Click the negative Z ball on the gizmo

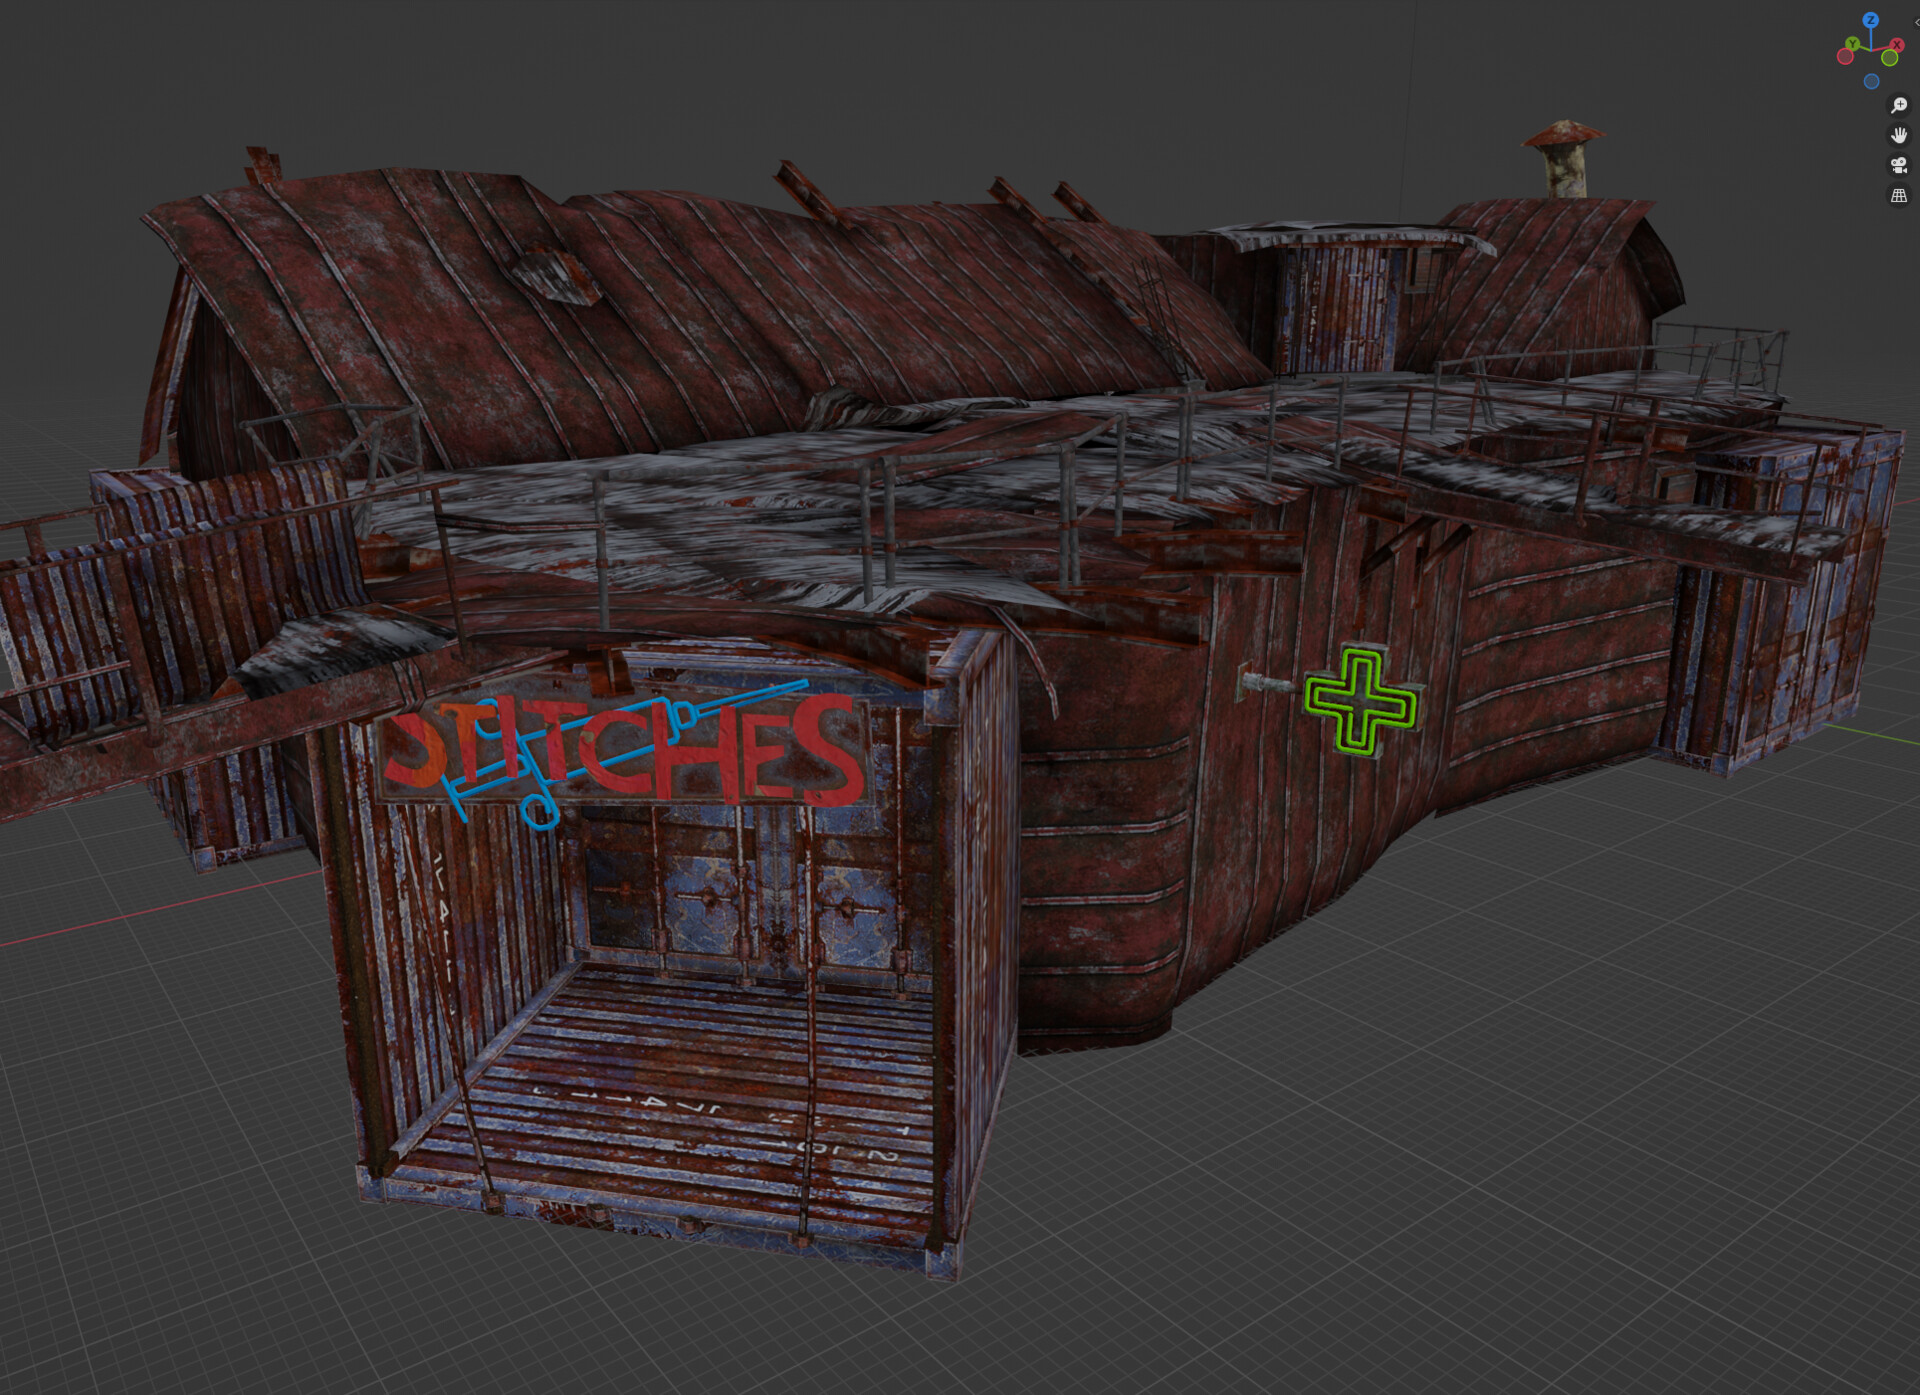pos(1871,80)
